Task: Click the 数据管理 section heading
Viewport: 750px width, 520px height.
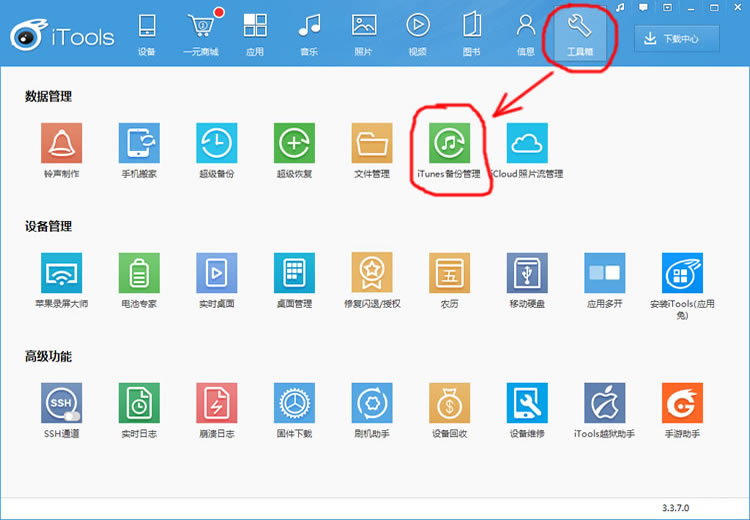Action: (x=48, y=97)
